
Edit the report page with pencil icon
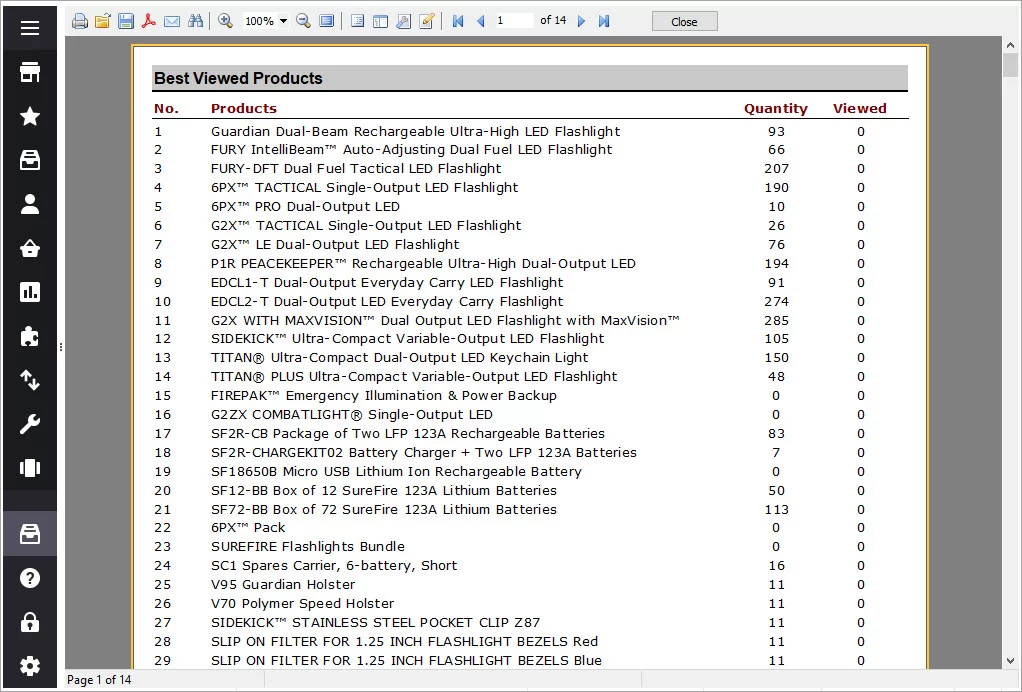pyautogui.click(x=427, y=22)
